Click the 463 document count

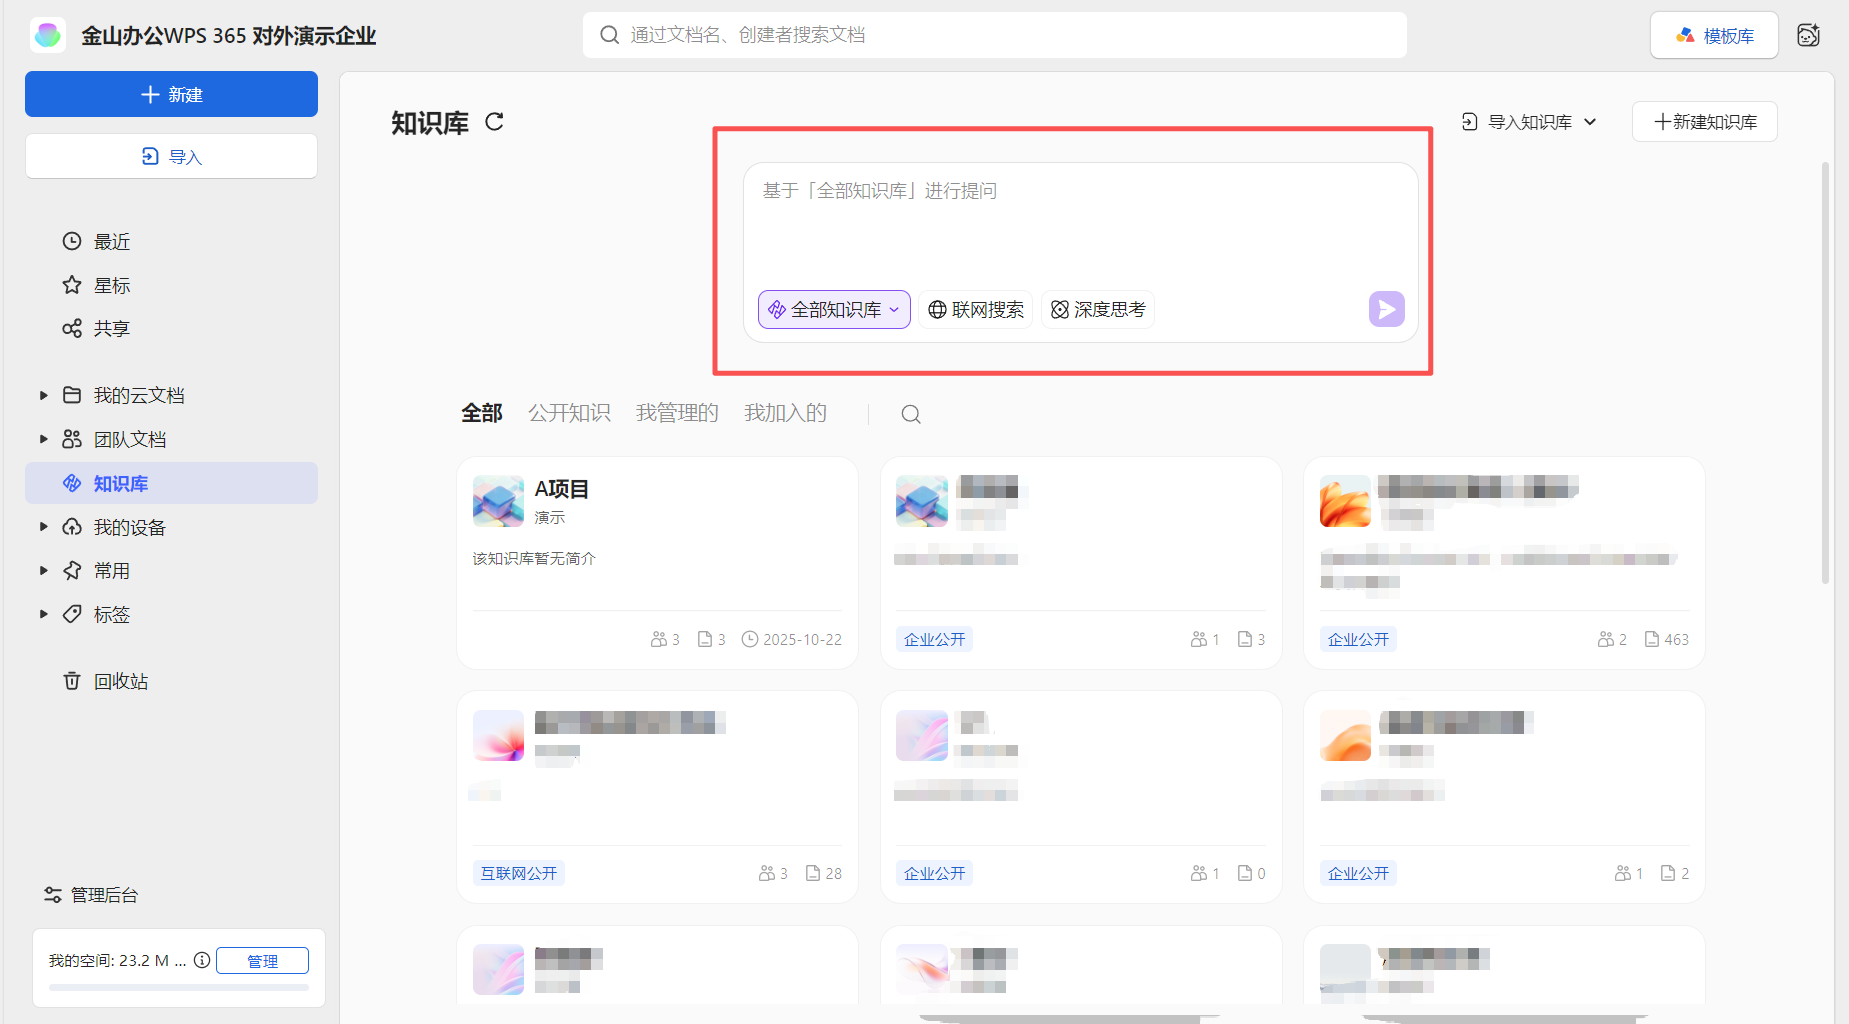(x=1666, y=639)
